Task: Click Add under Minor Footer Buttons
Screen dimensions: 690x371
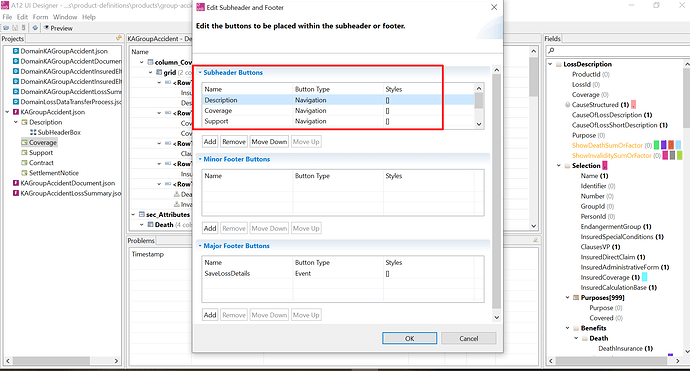Action: pos(210,228)
